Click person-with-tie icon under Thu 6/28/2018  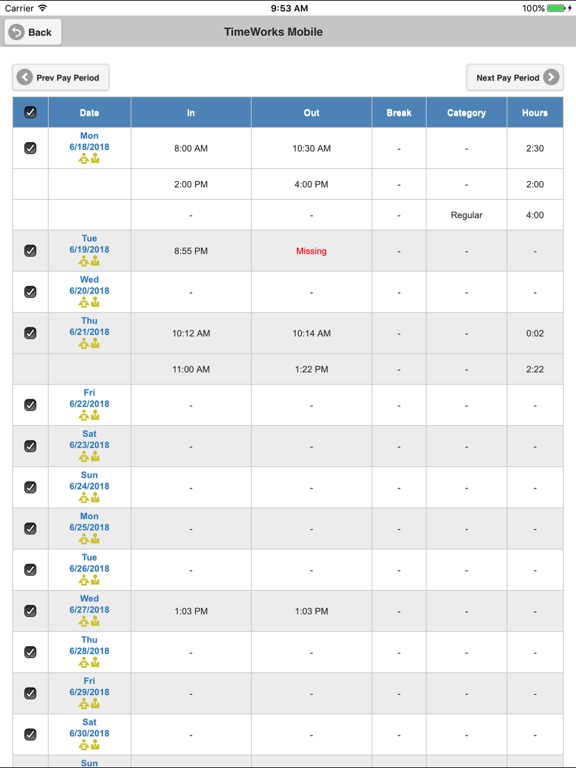pyautogui.click(x=95, y=662)
